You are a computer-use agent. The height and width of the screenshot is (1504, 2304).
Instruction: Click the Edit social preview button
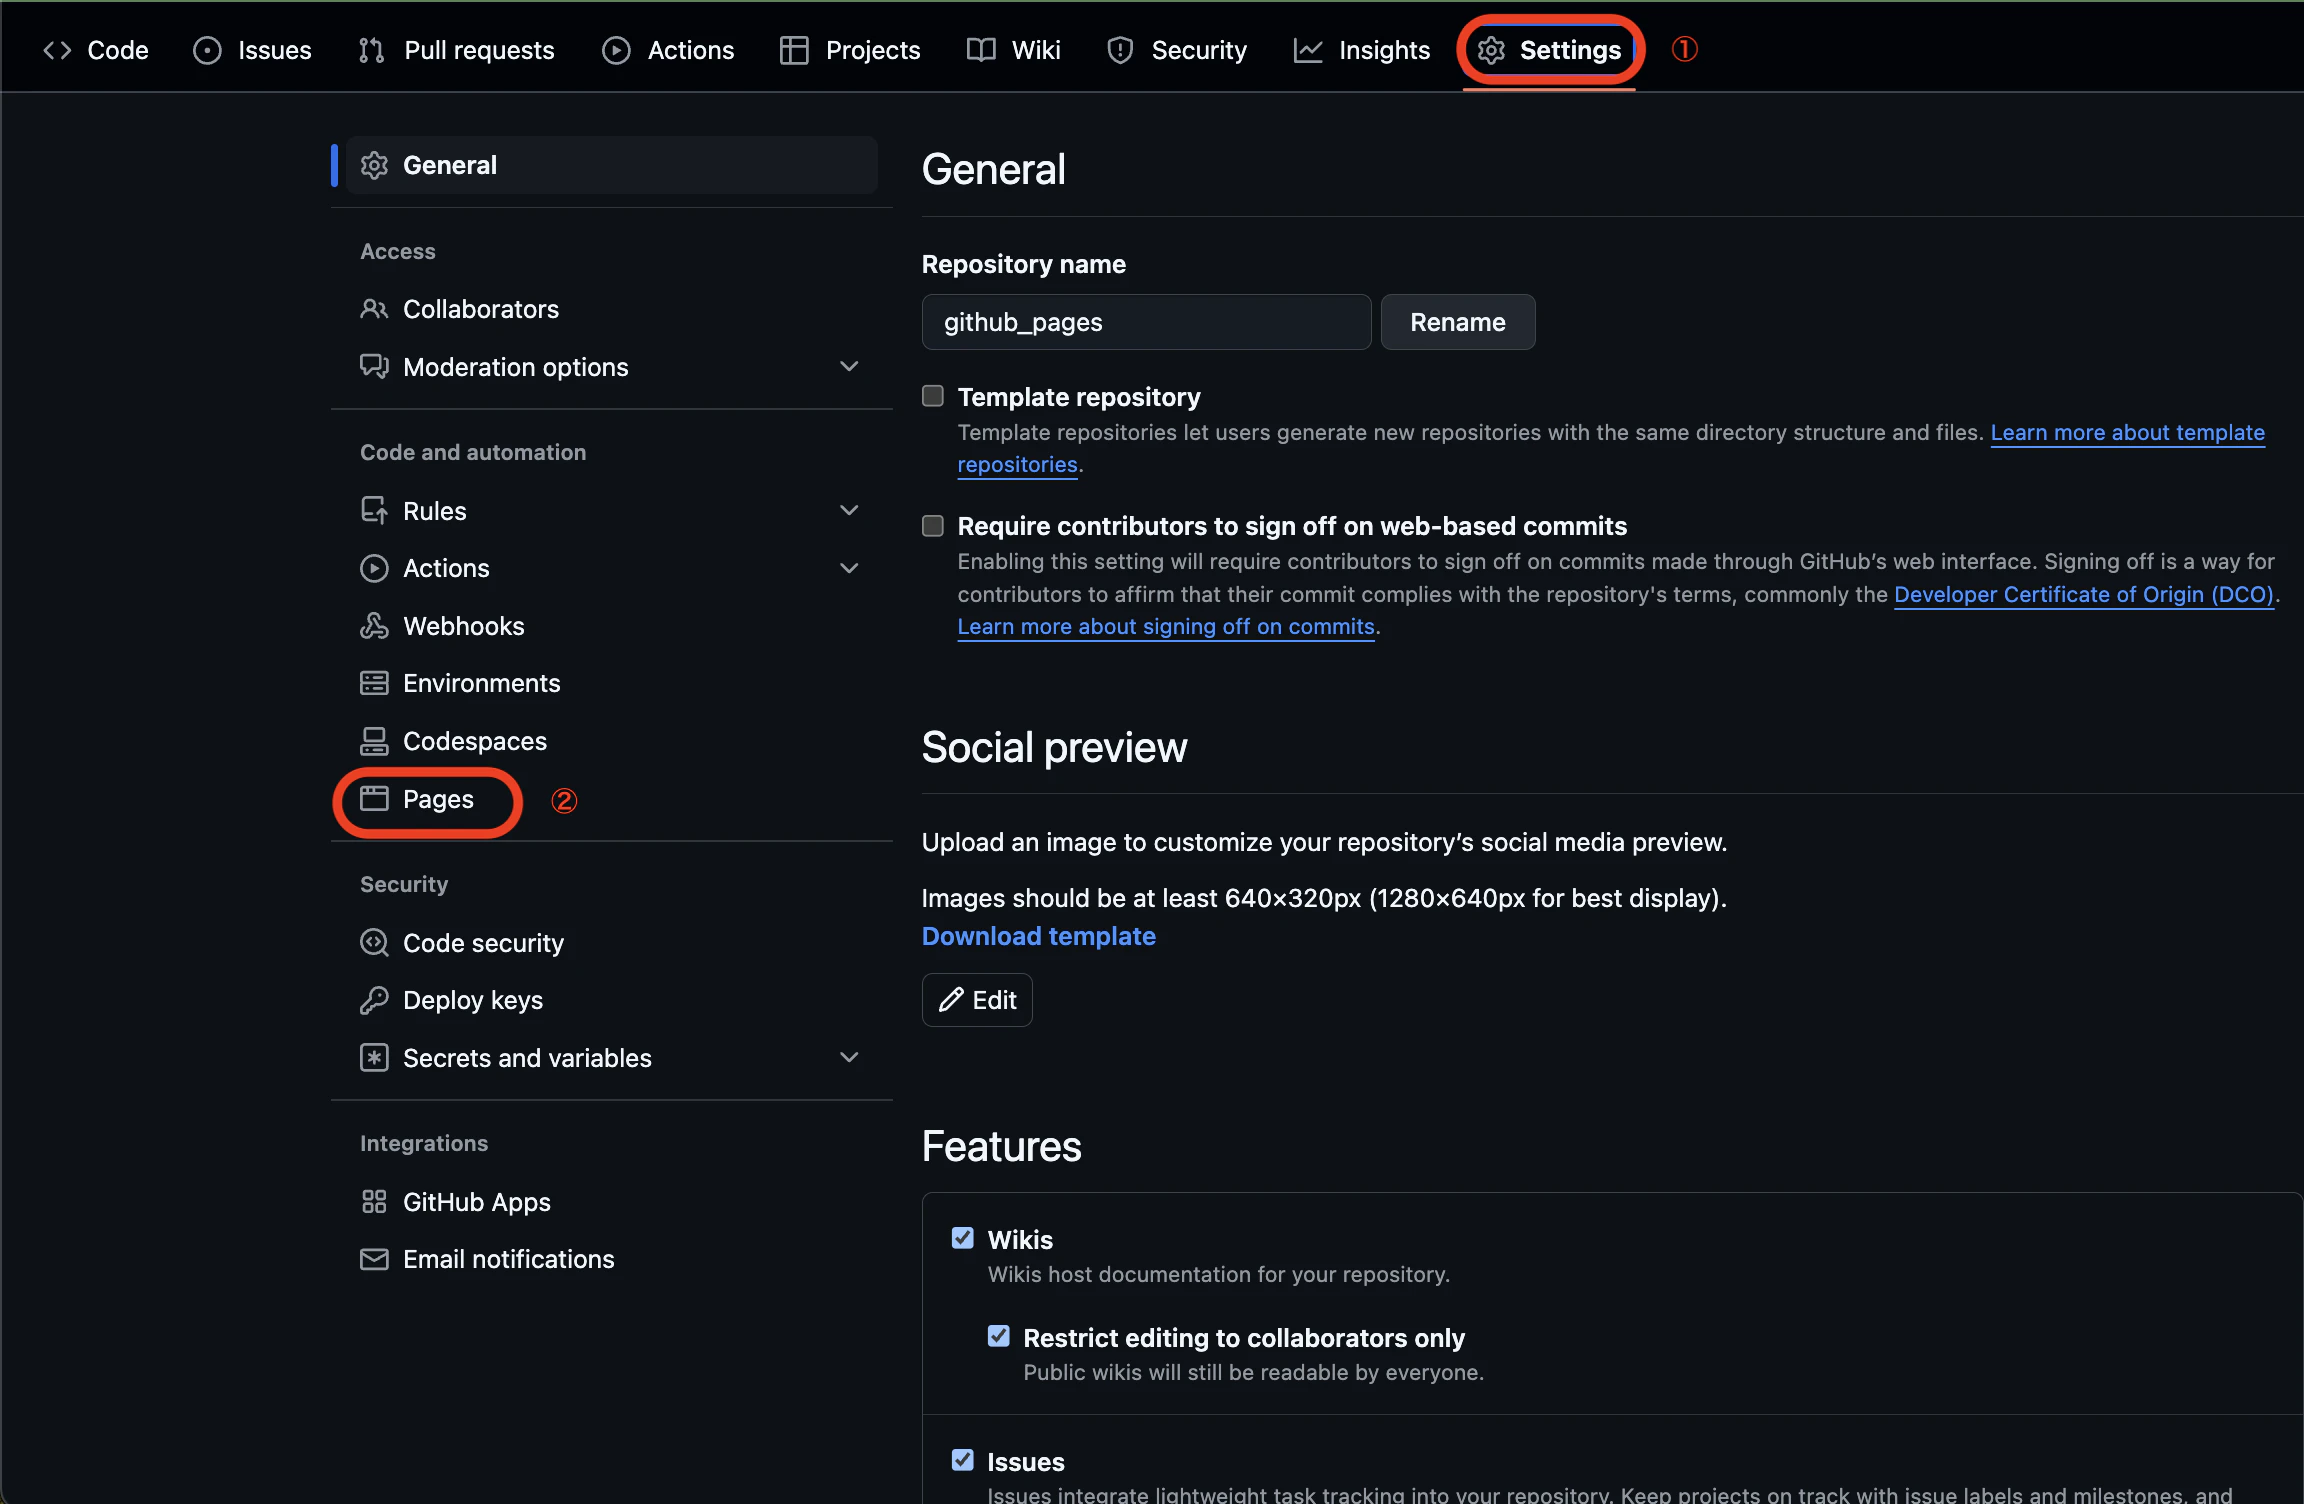[x=977, y=1000]
